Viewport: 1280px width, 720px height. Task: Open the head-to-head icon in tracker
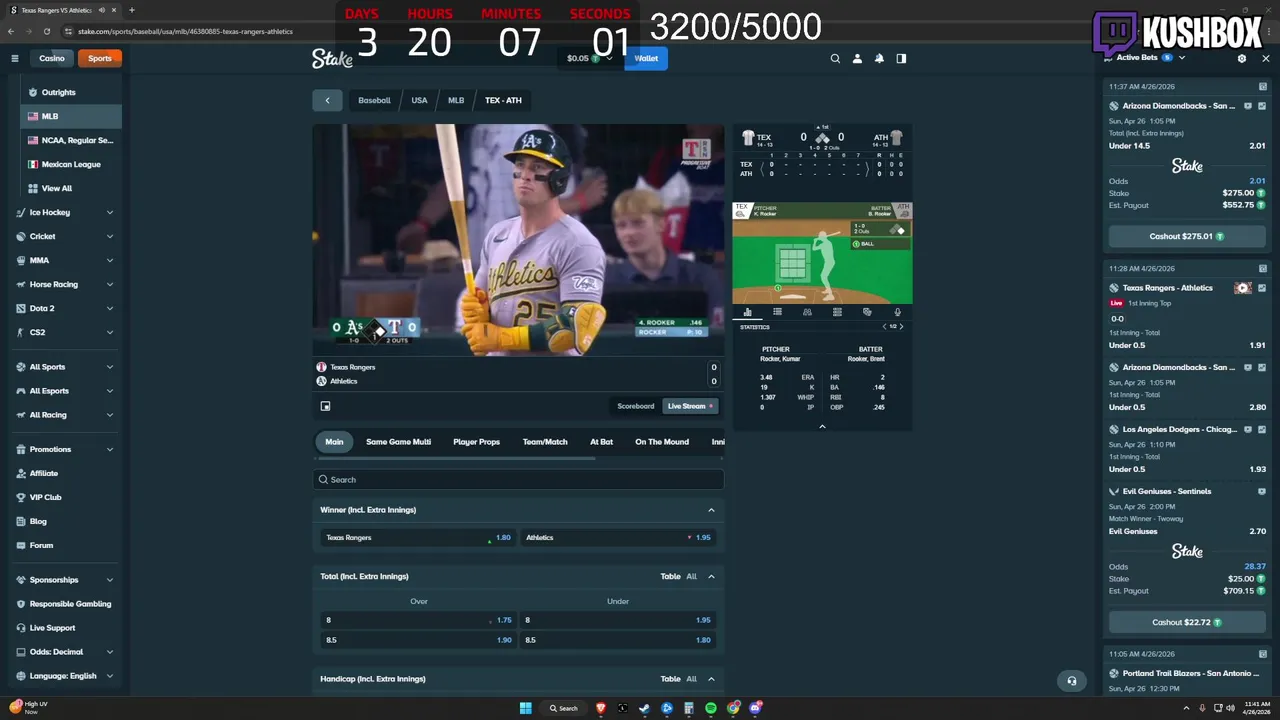point(867,312)
